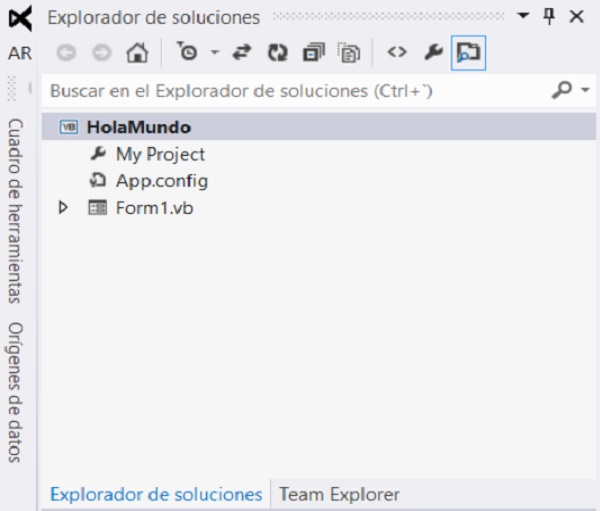Toggle Preview Selected Items button
600x511 pixels.
click(468, 53)
